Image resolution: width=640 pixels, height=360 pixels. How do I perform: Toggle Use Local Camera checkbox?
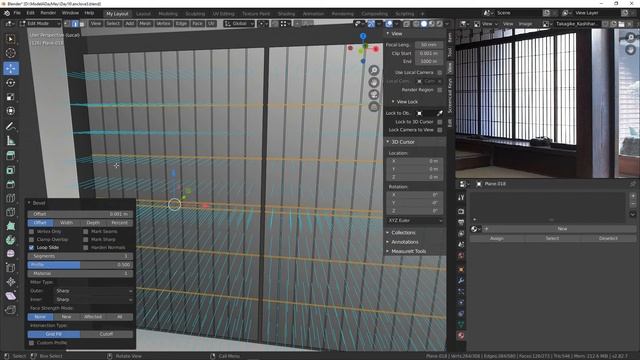tap(440, 72)
